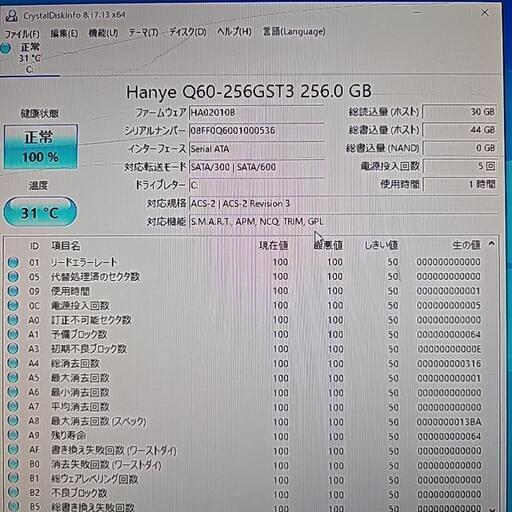This screenshot has width=512, height=512.
Task: Click the 現在値 column header
Action: pos(274,246)
